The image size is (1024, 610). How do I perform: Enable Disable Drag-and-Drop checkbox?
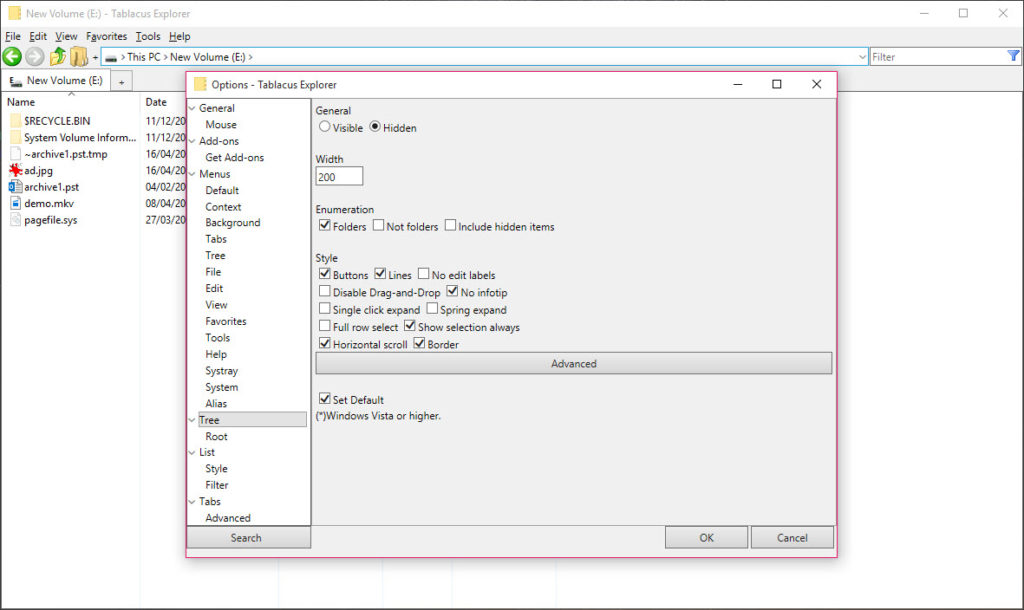pyautogui.click(x=325, y=291)
